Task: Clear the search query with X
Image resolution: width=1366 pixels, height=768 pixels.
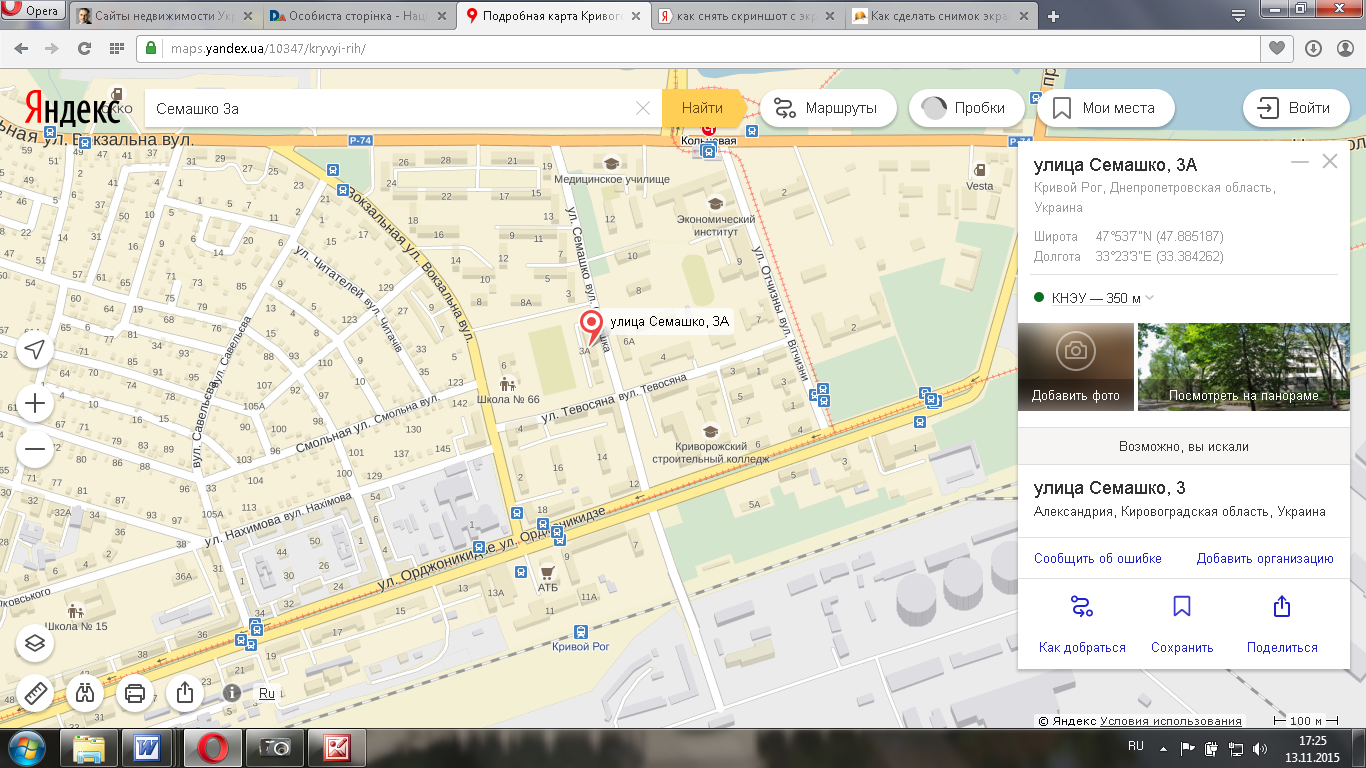Action: pyautogui.click(x=644, y=108)
